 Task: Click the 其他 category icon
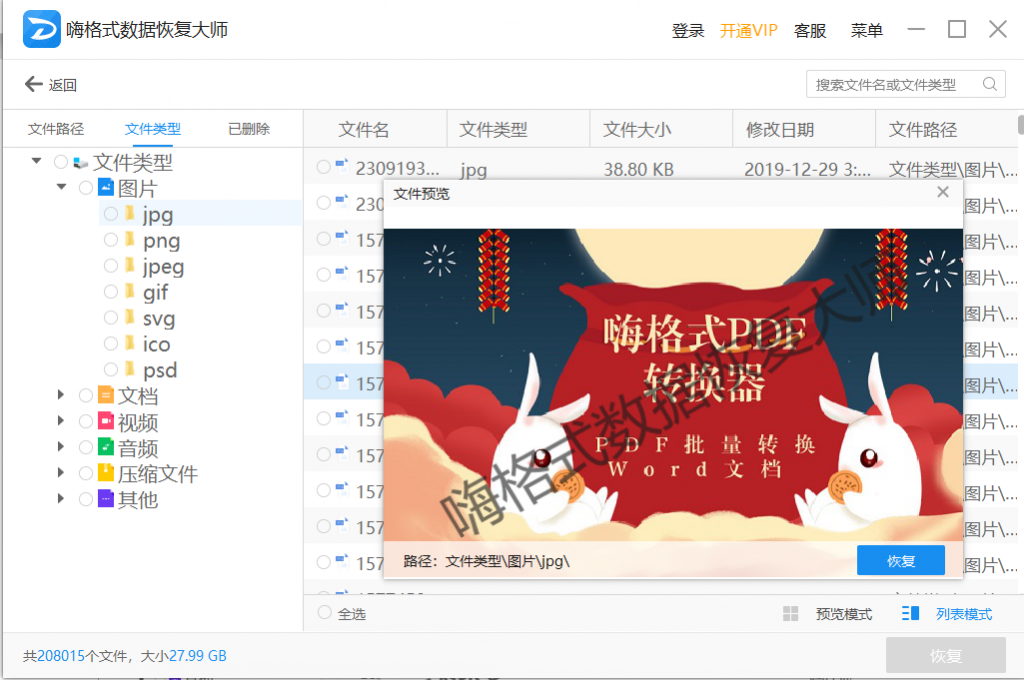coord(105,498)
